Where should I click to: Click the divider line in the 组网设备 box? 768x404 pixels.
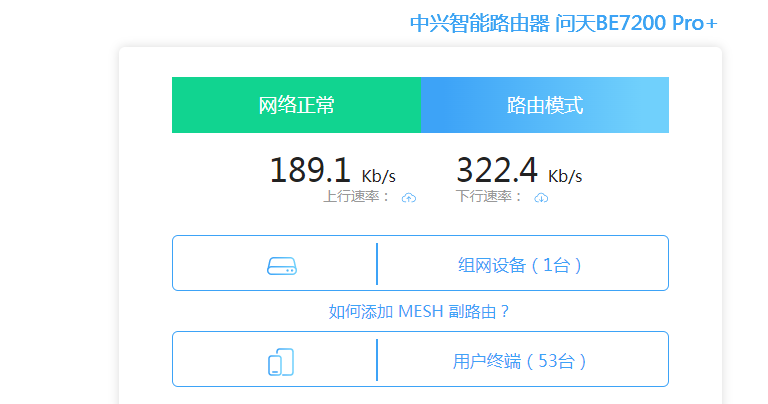point(377,263)
